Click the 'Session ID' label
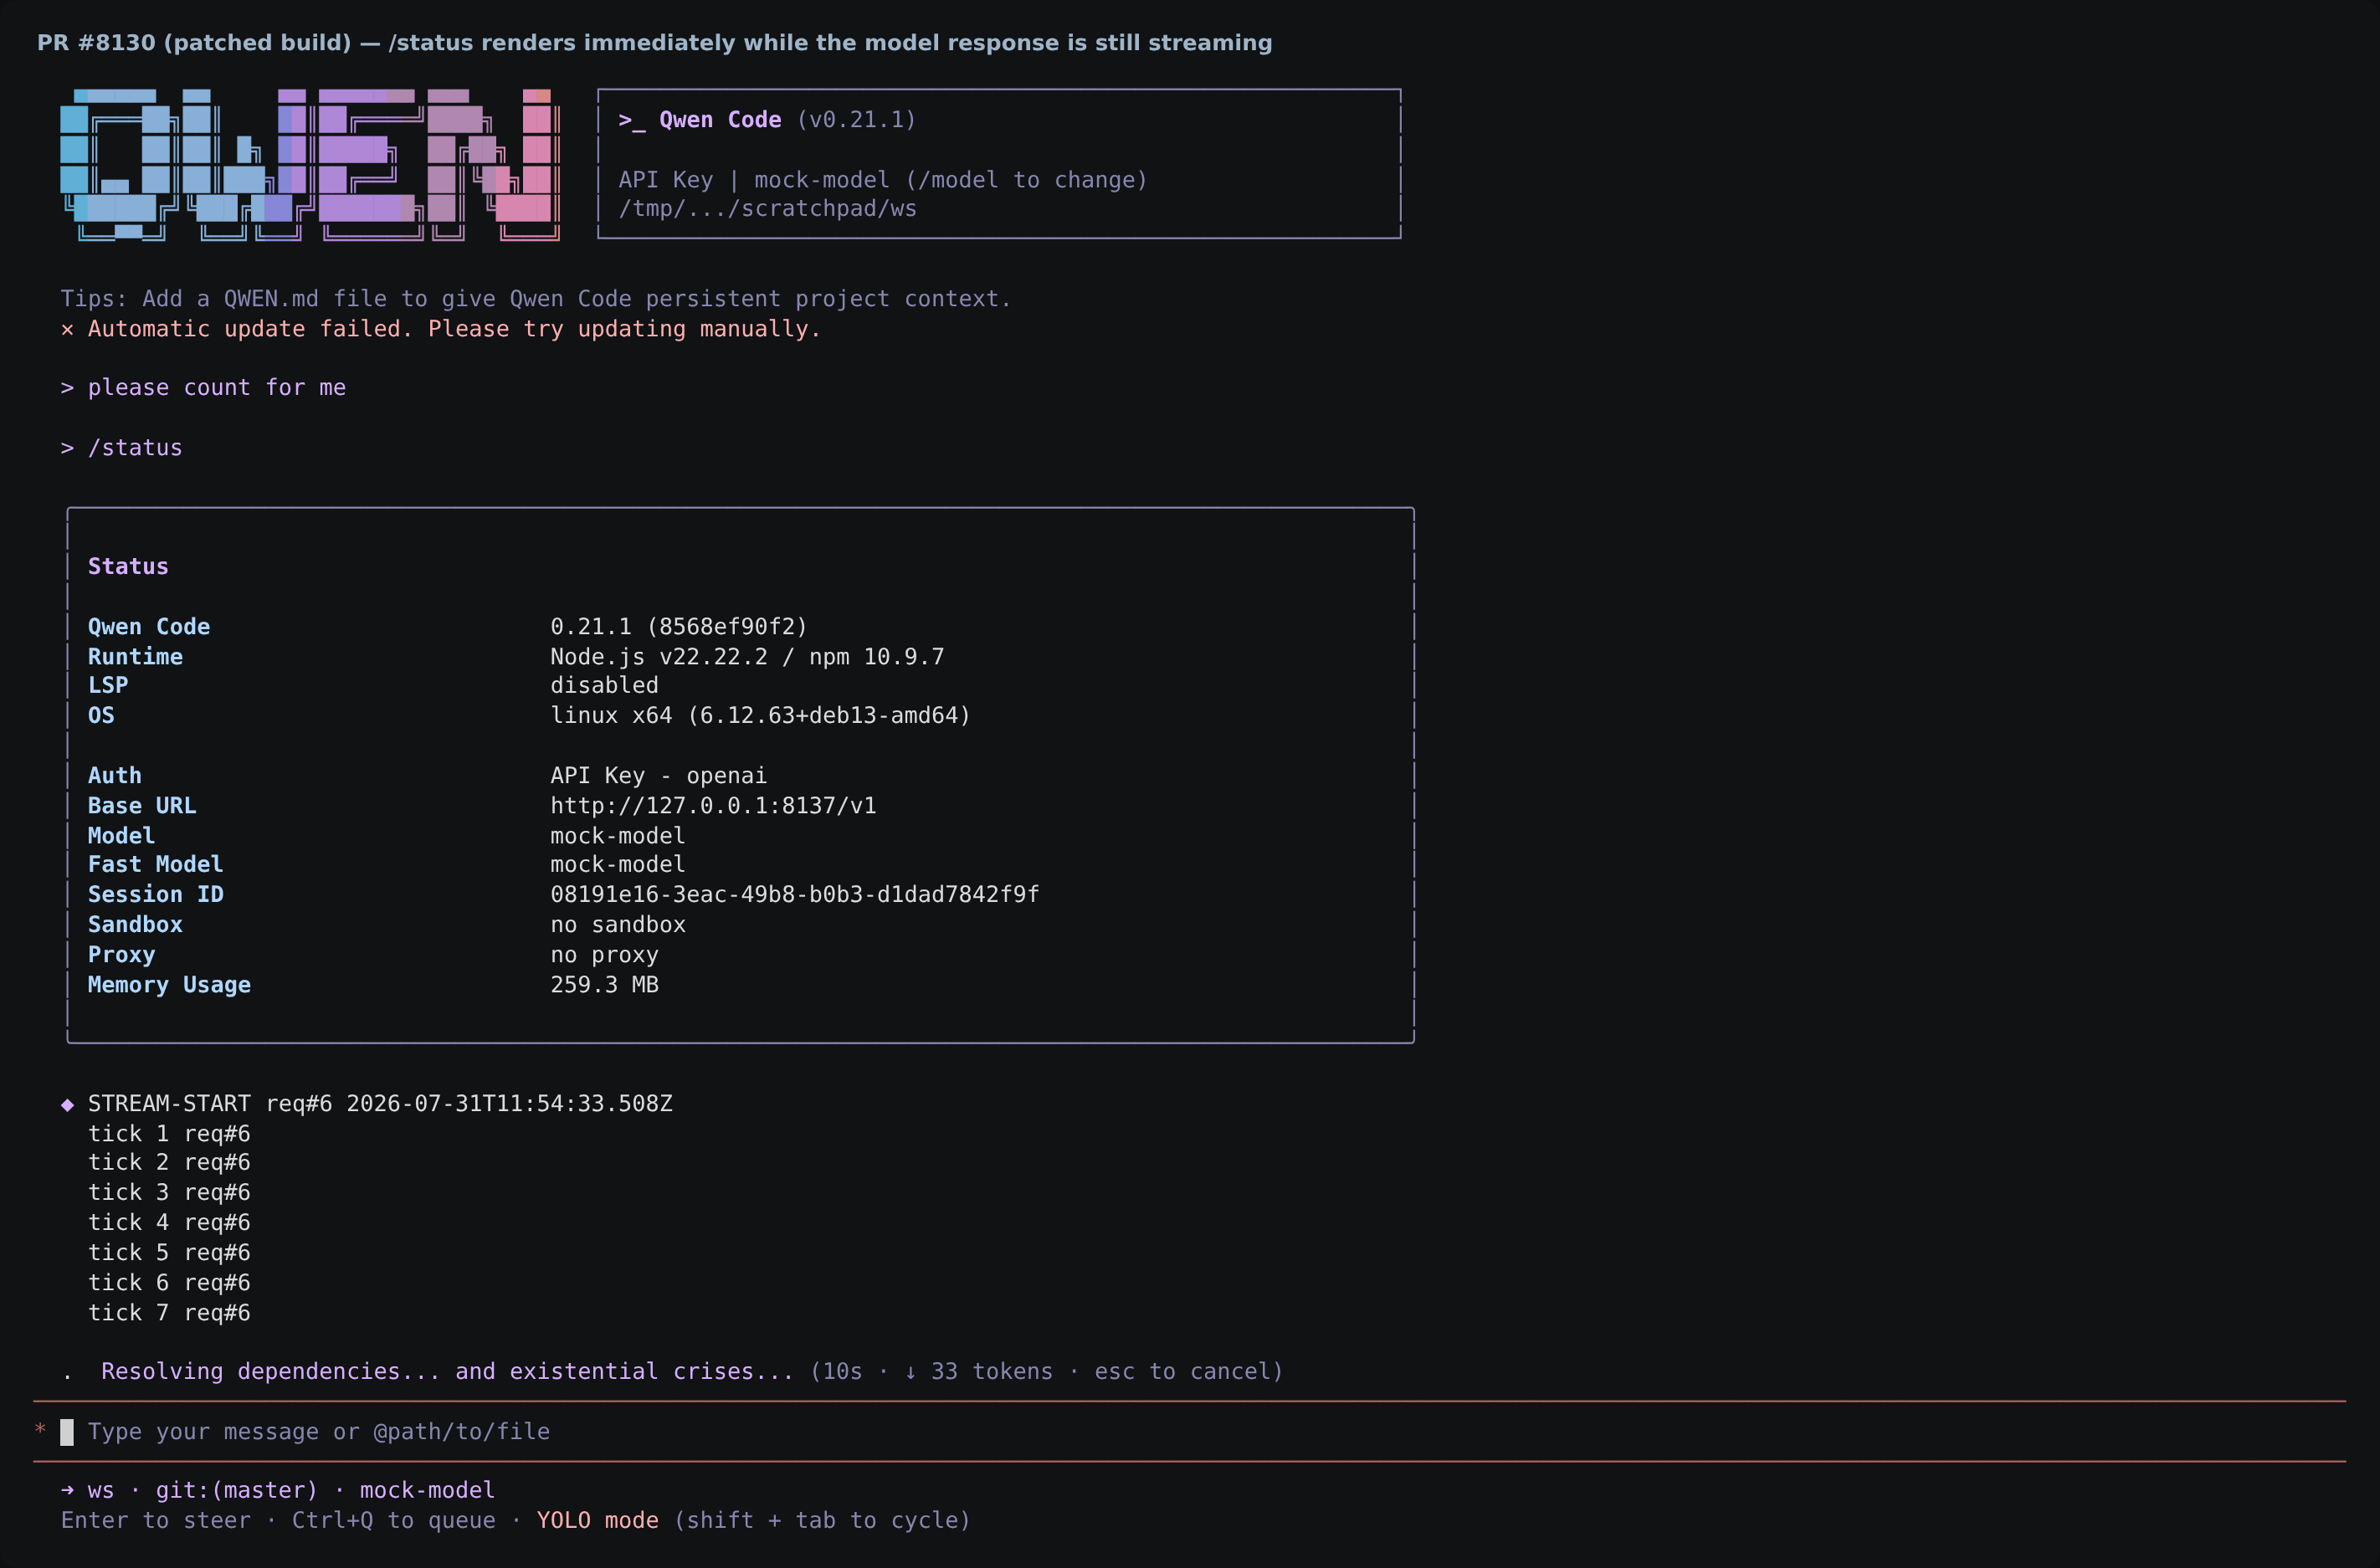Screen dimensions: 2380x1568 point(155,894)
